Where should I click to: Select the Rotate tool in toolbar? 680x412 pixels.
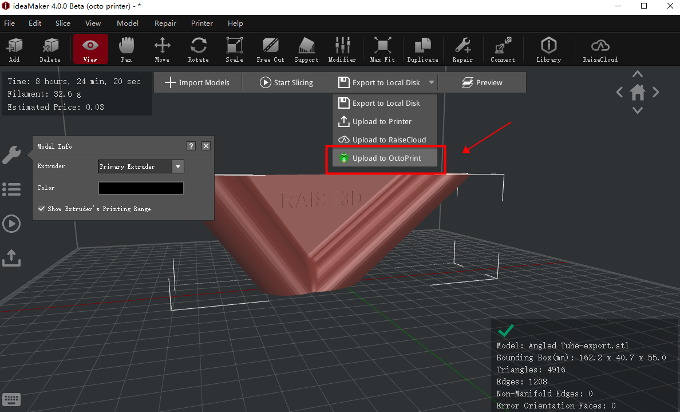click(x=198, y=48)
